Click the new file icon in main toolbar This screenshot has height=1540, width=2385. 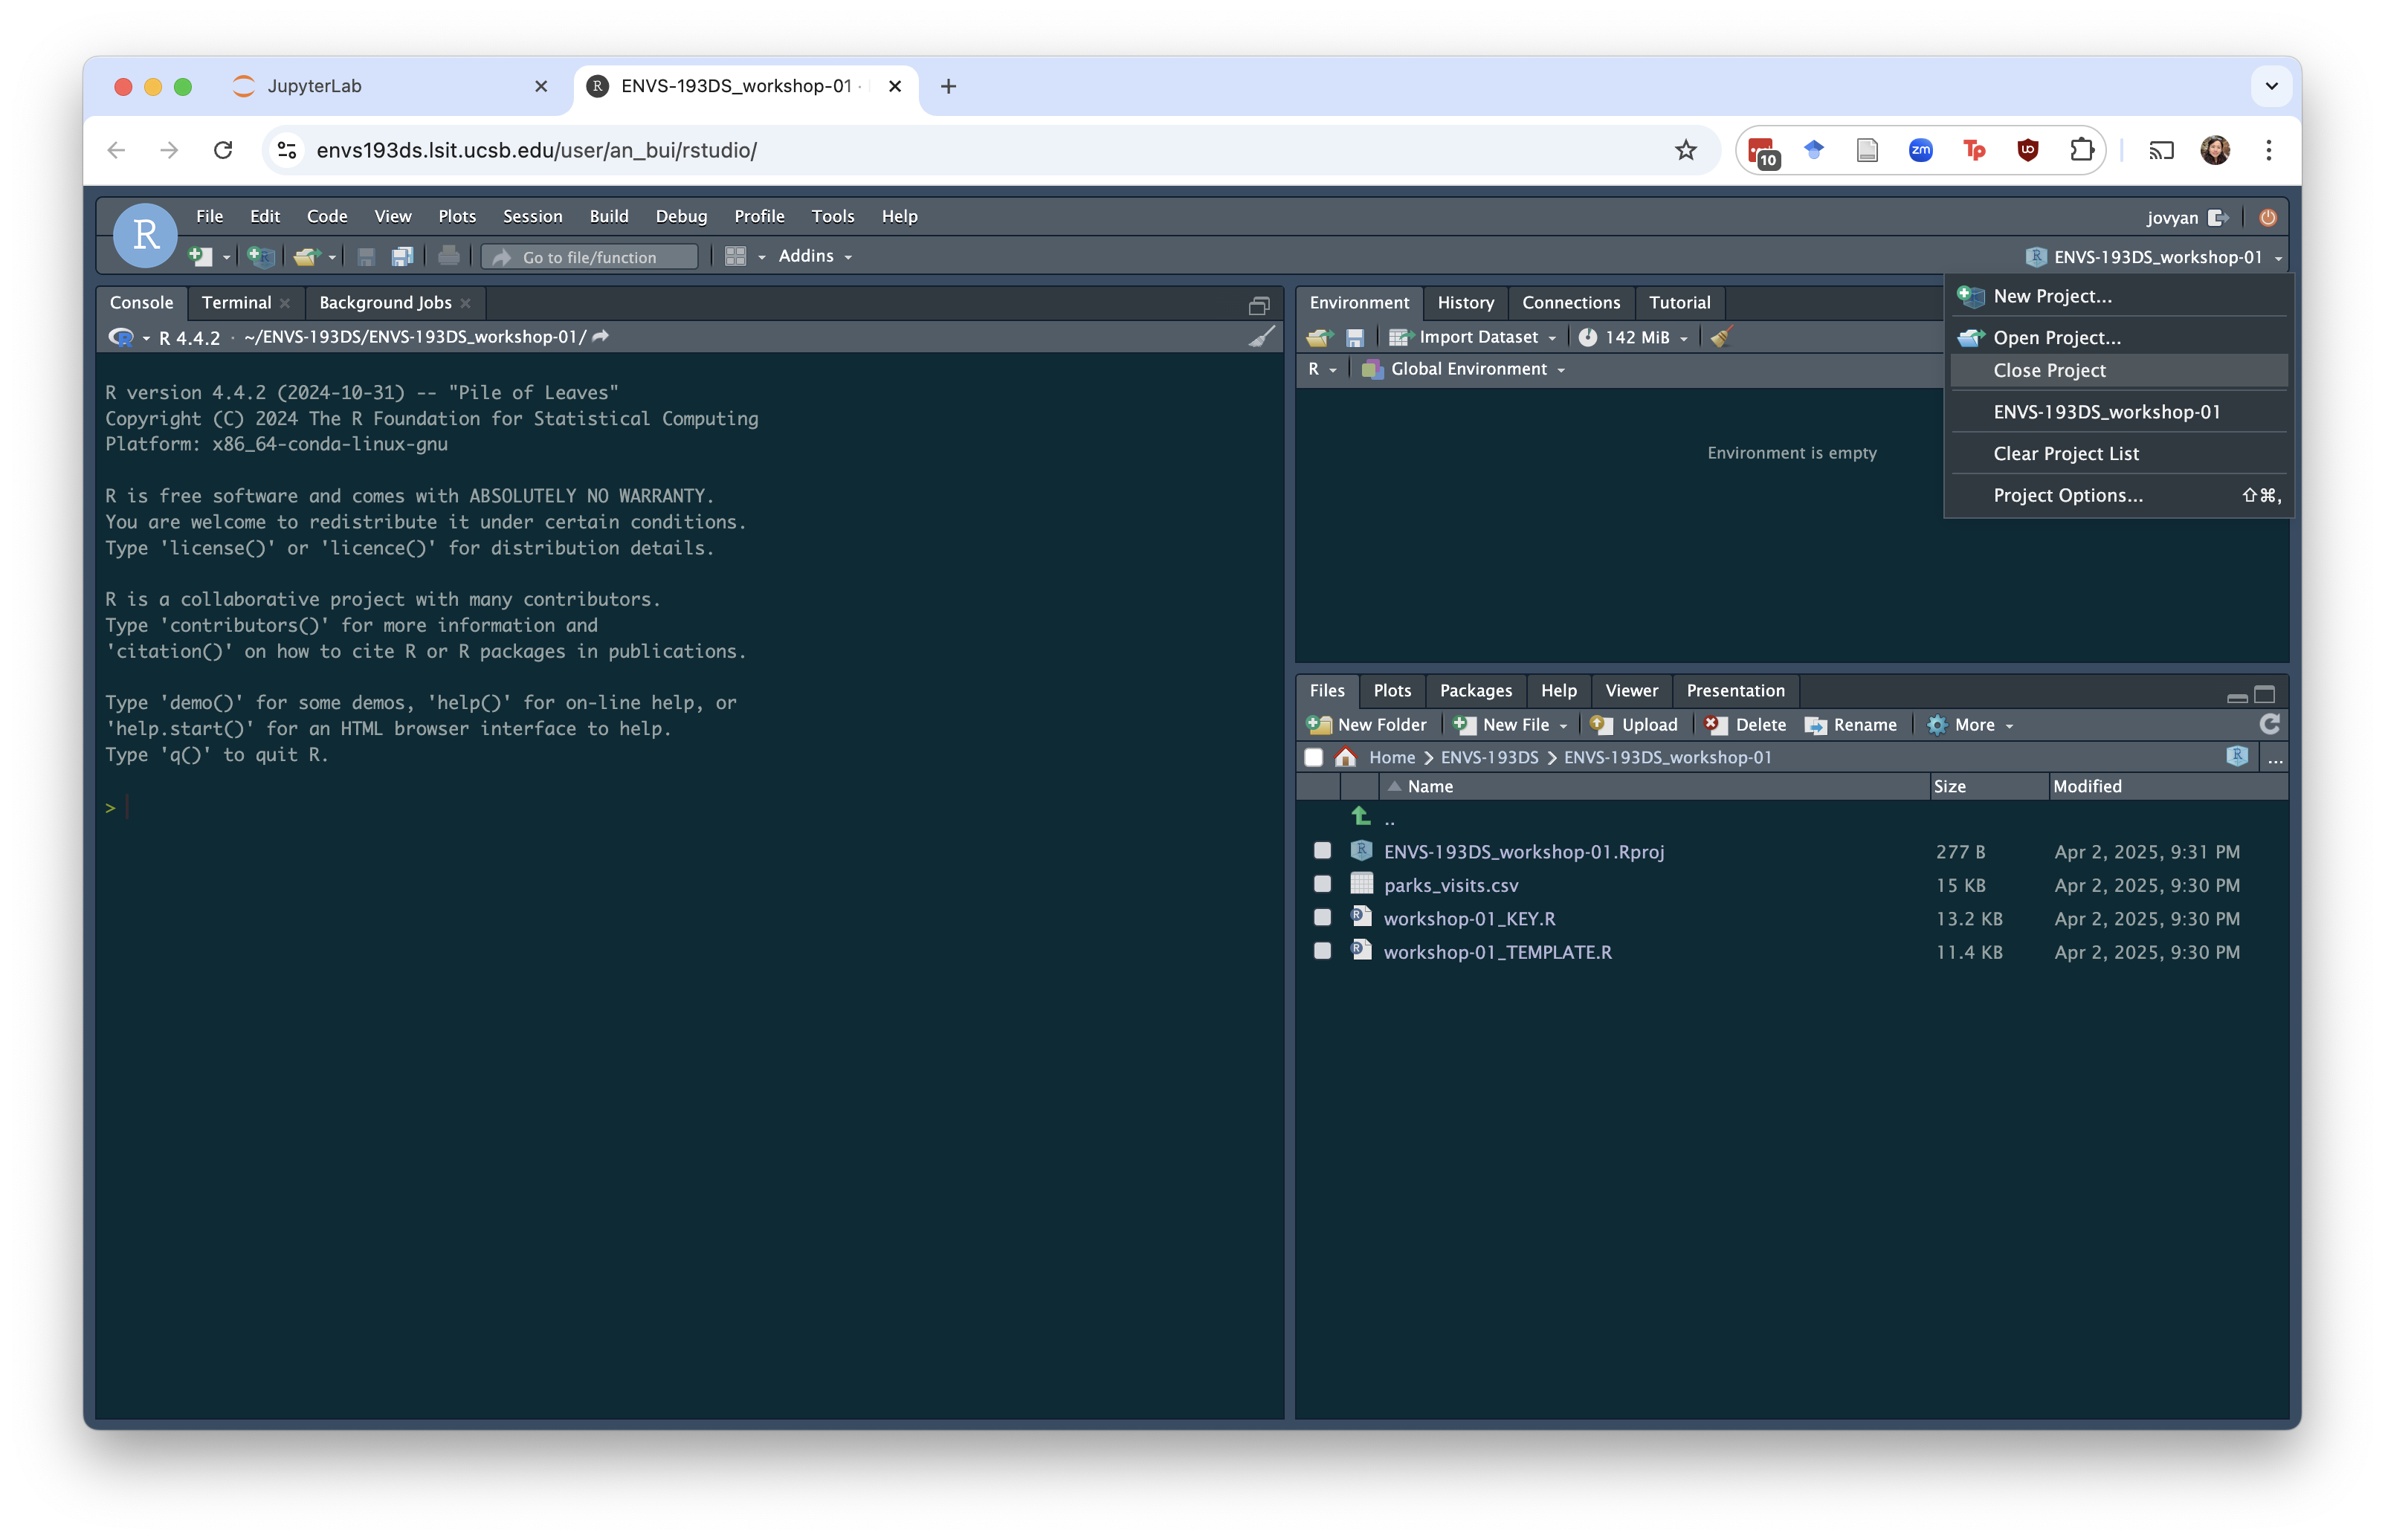click(200, 257)
